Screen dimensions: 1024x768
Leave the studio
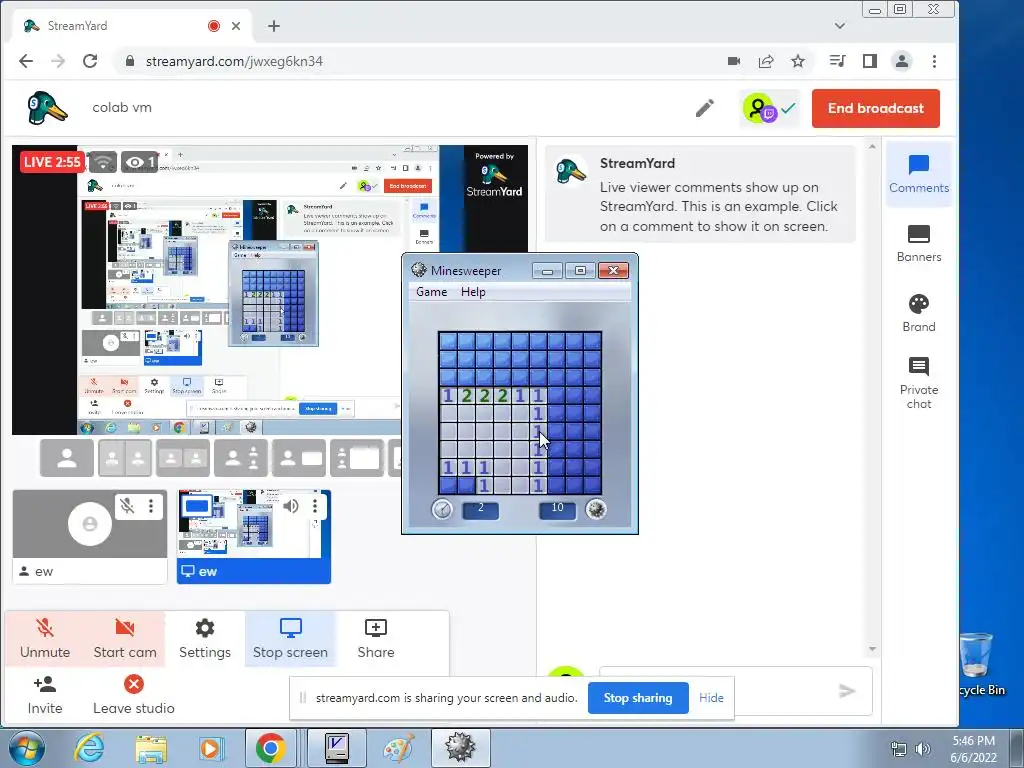click(133, 696)
